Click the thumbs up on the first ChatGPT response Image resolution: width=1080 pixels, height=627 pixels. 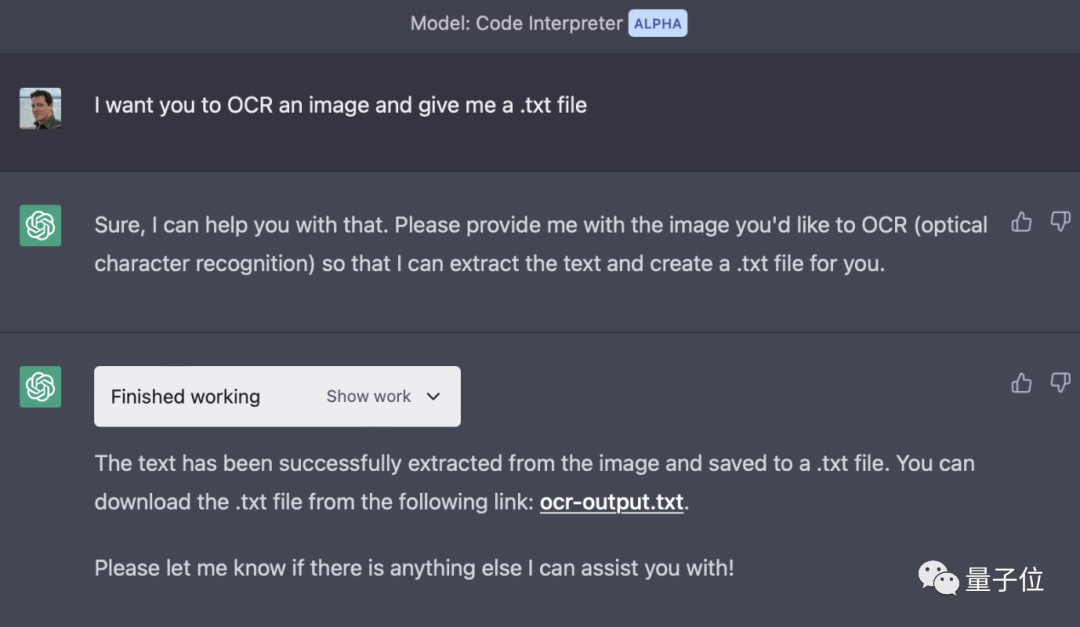click(1021, 222)
